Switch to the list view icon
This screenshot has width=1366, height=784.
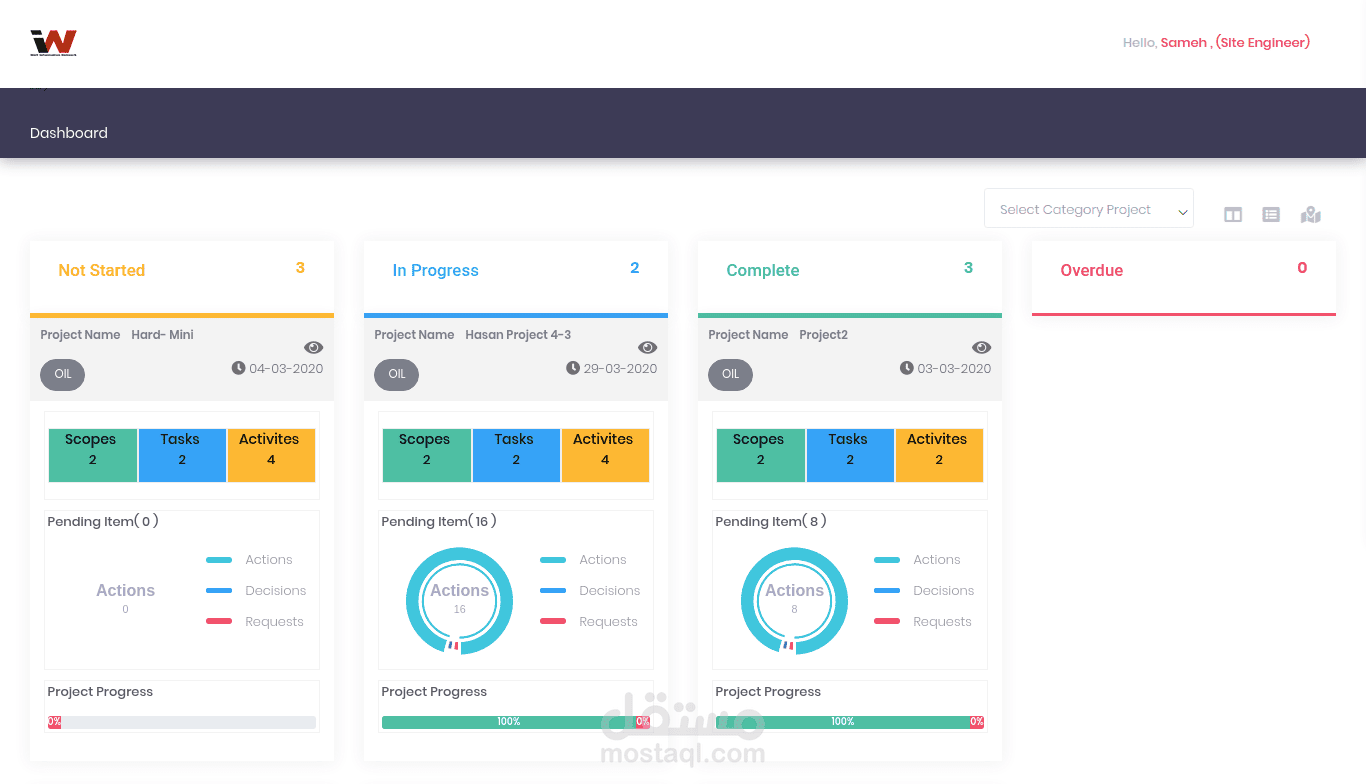pos(1271,215)
